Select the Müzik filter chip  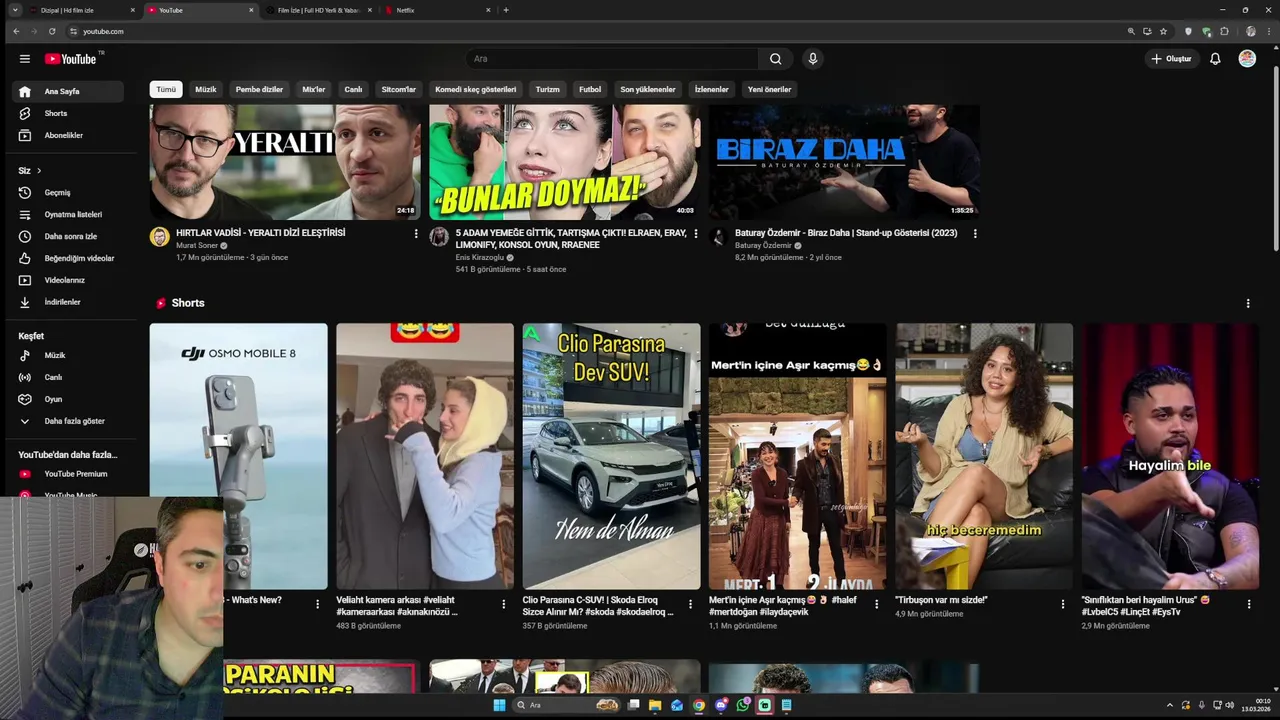206,89
